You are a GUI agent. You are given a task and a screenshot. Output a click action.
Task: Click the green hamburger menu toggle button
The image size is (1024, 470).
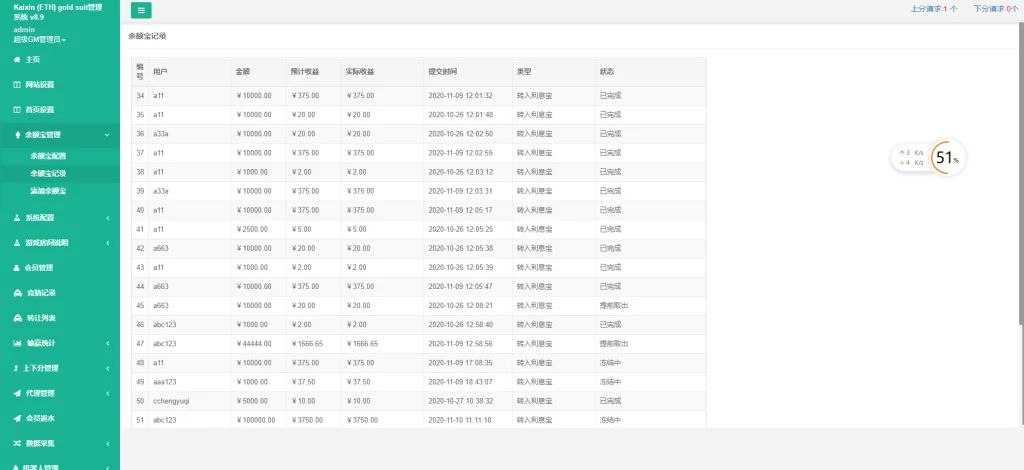(x=141, y=10)
